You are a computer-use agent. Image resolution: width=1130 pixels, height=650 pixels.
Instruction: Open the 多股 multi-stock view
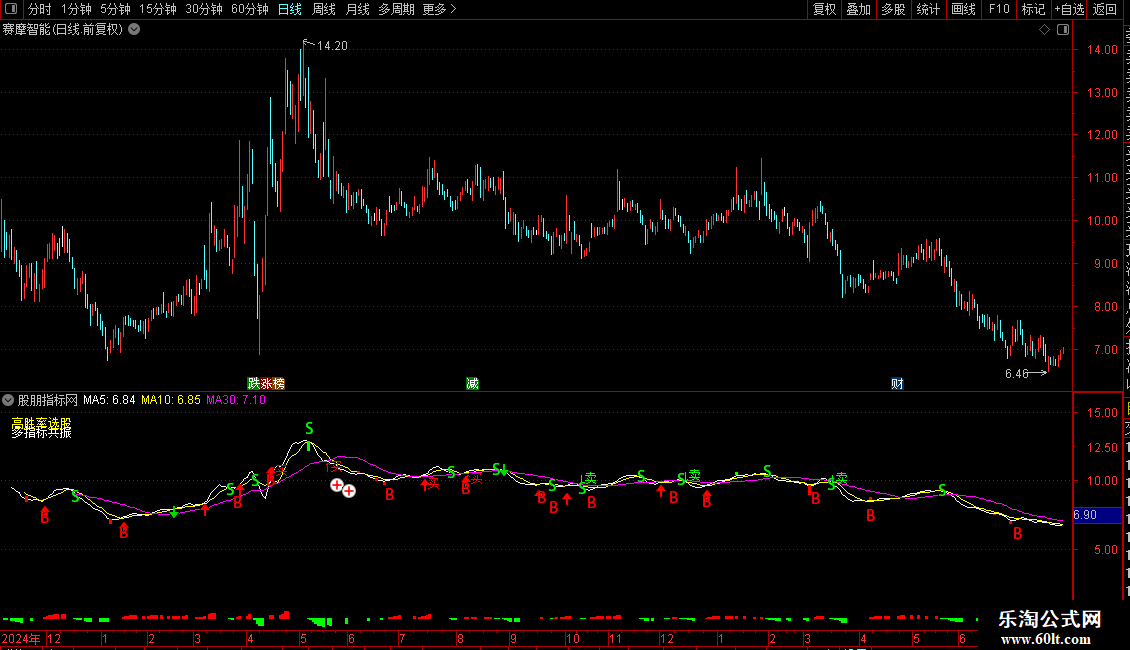pos(894,9)
